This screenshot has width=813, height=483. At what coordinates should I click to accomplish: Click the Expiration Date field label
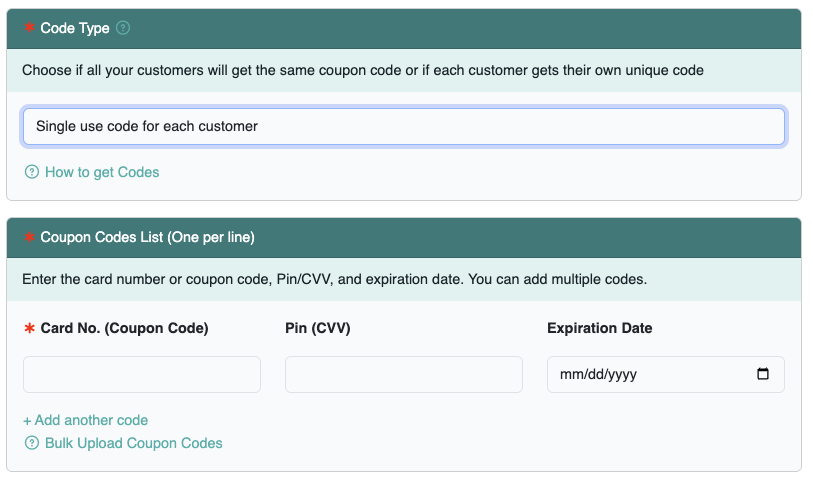pos(599,328)
